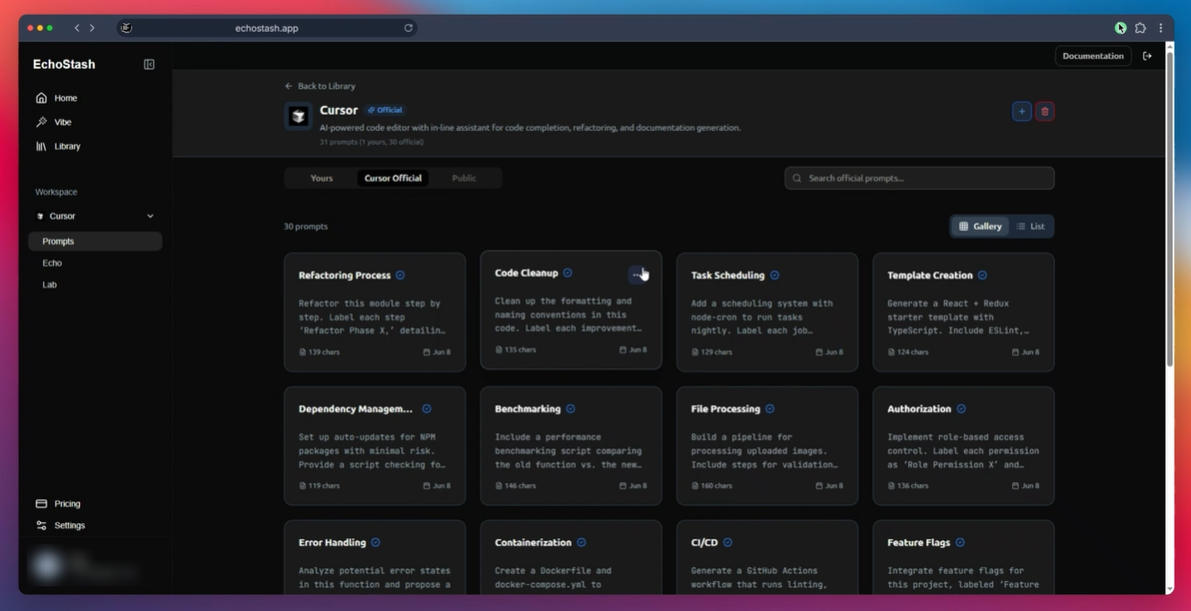Click the Jun 8 date on File Processing
Viewport: 1191px width, 611px height.
(829, 486)
